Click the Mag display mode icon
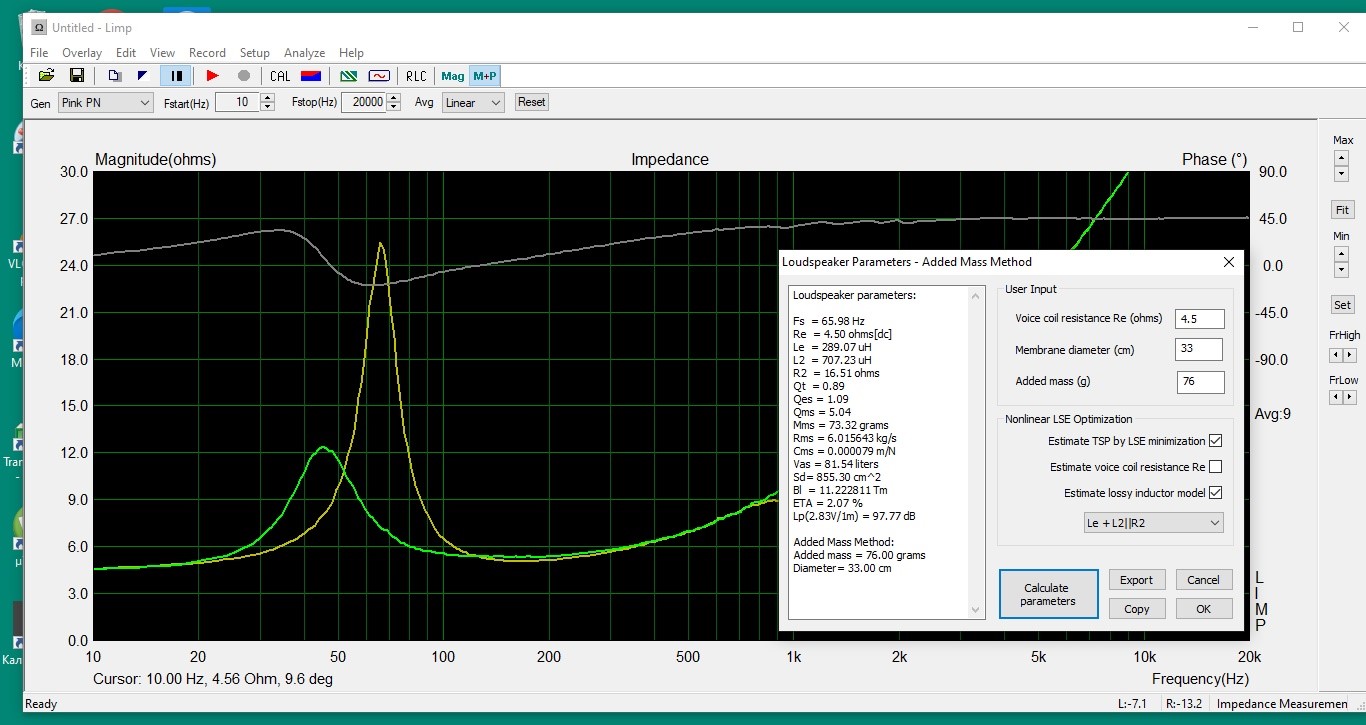Viewport: 1366px width, 725px height. click(453, 76)
